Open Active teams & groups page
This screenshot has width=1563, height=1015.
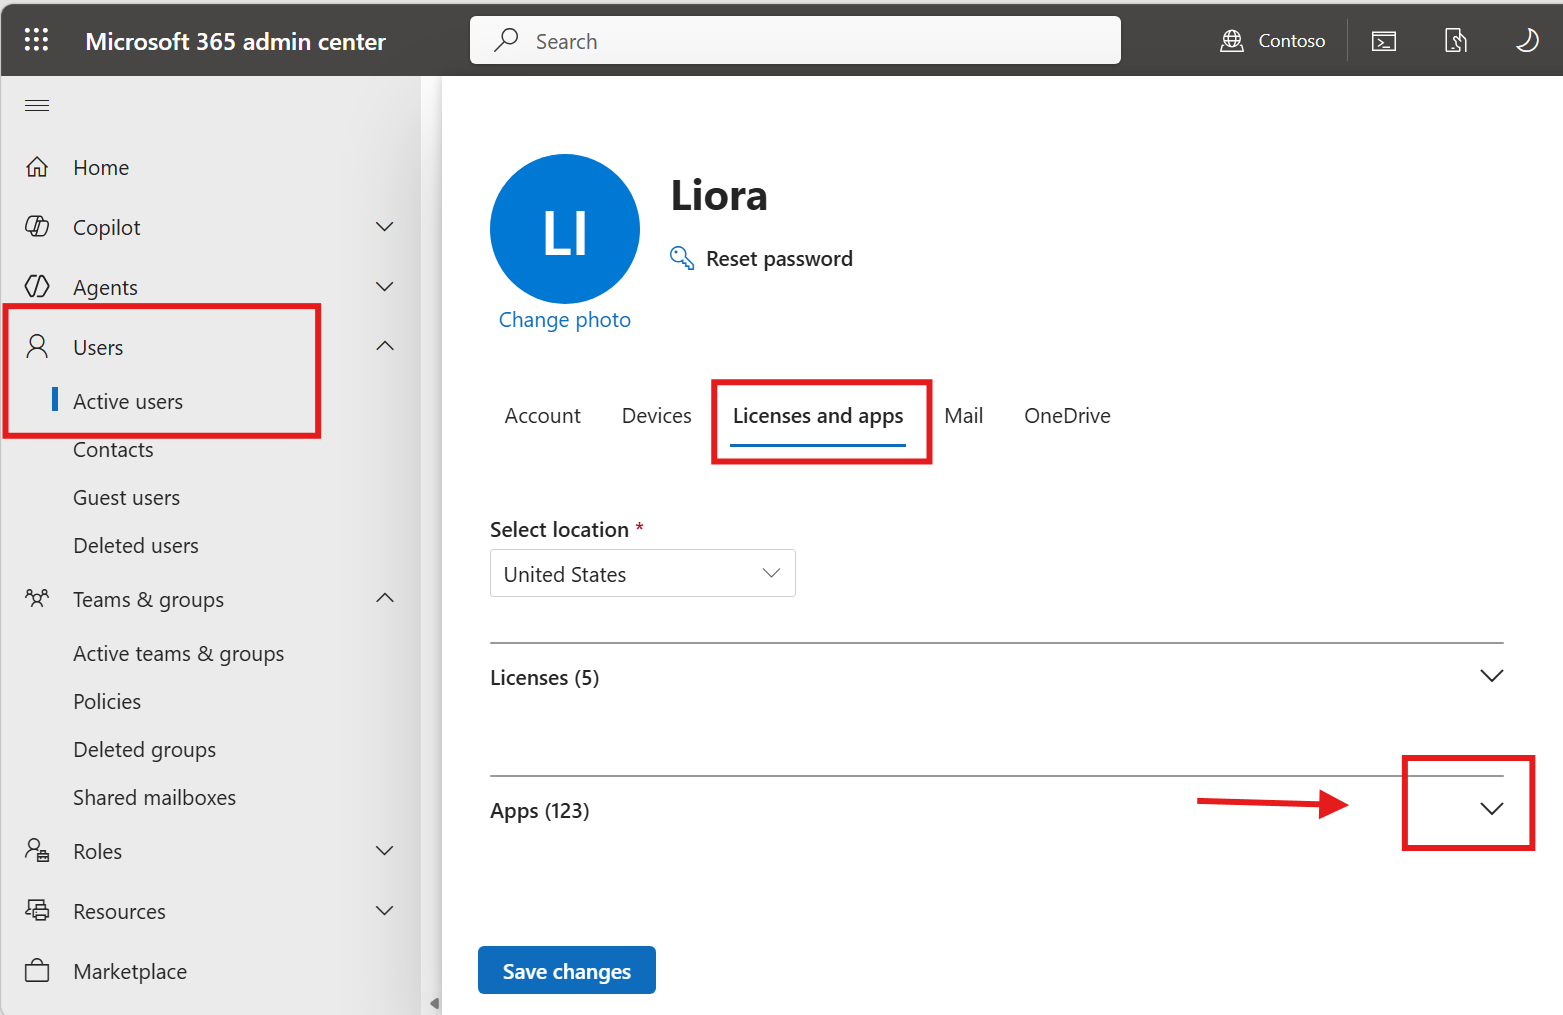coord(179,653)
